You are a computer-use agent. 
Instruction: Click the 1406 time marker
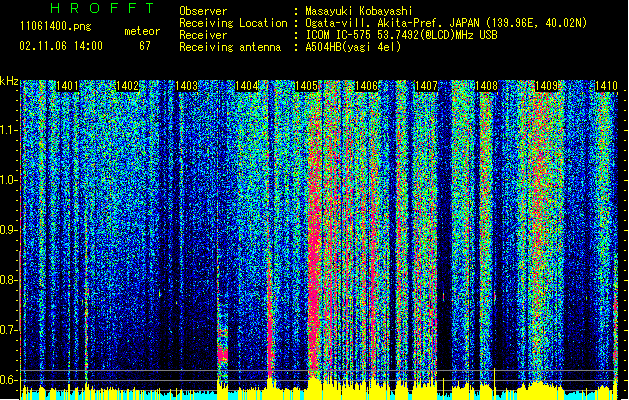point(366,86)
